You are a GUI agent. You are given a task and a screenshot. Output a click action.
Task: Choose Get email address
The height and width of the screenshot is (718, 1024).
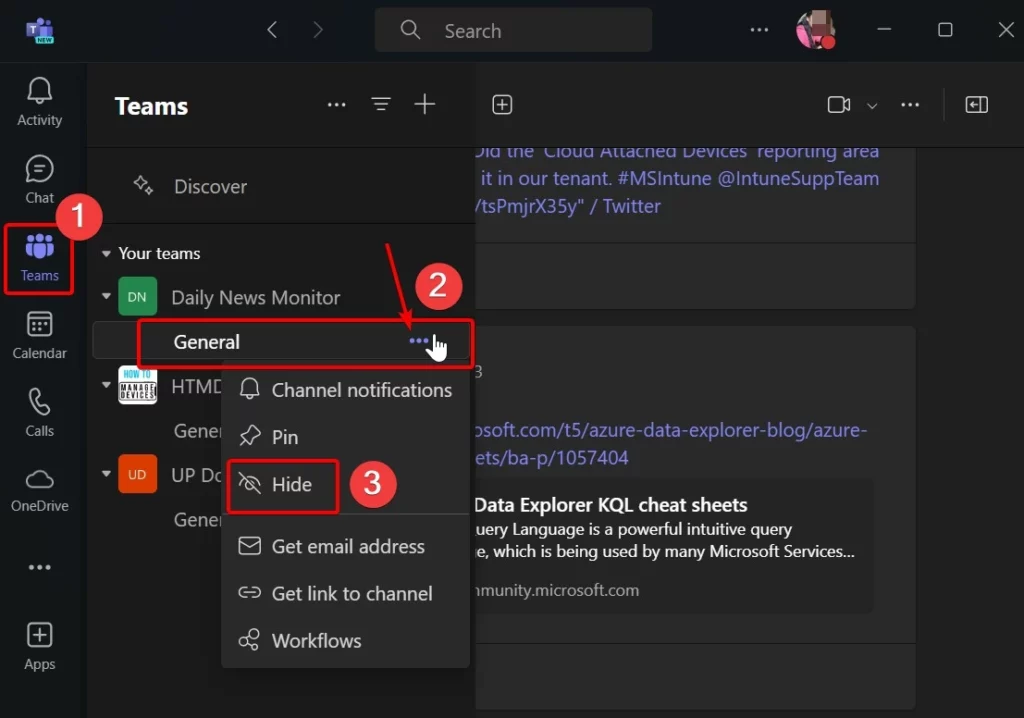pyautogui.click(x=345, y=546)
